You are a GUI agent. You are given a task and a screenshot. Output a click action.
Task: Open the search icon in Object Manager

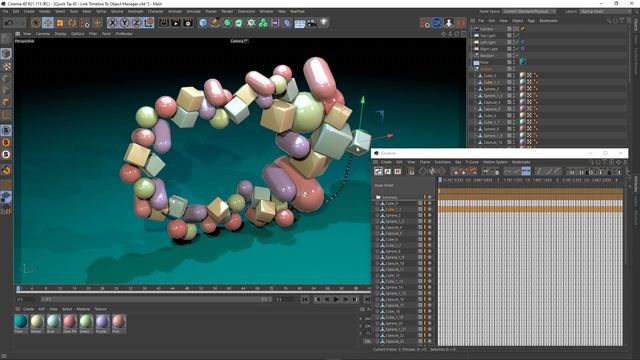pyautogui.click(x=609, y=20)
